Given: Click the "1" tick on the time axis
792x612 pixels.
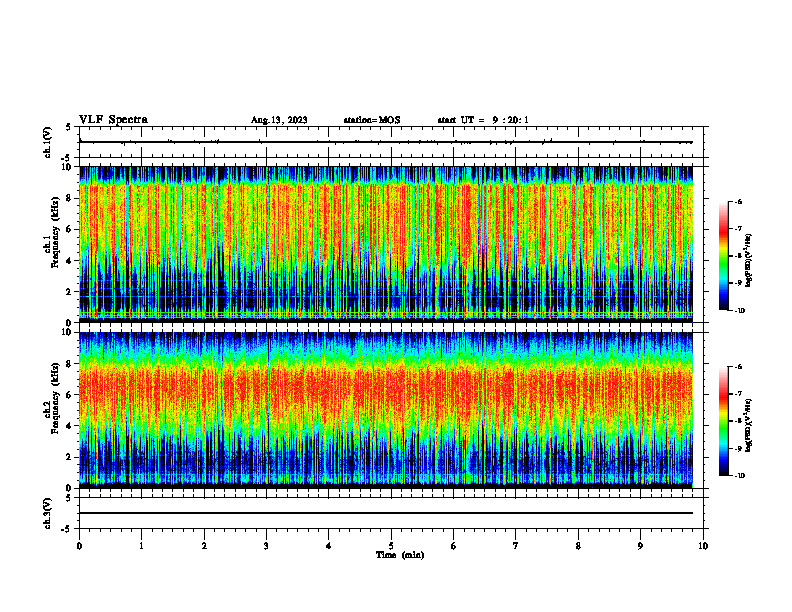Looking at the screenshot, I should coord(141,546).
